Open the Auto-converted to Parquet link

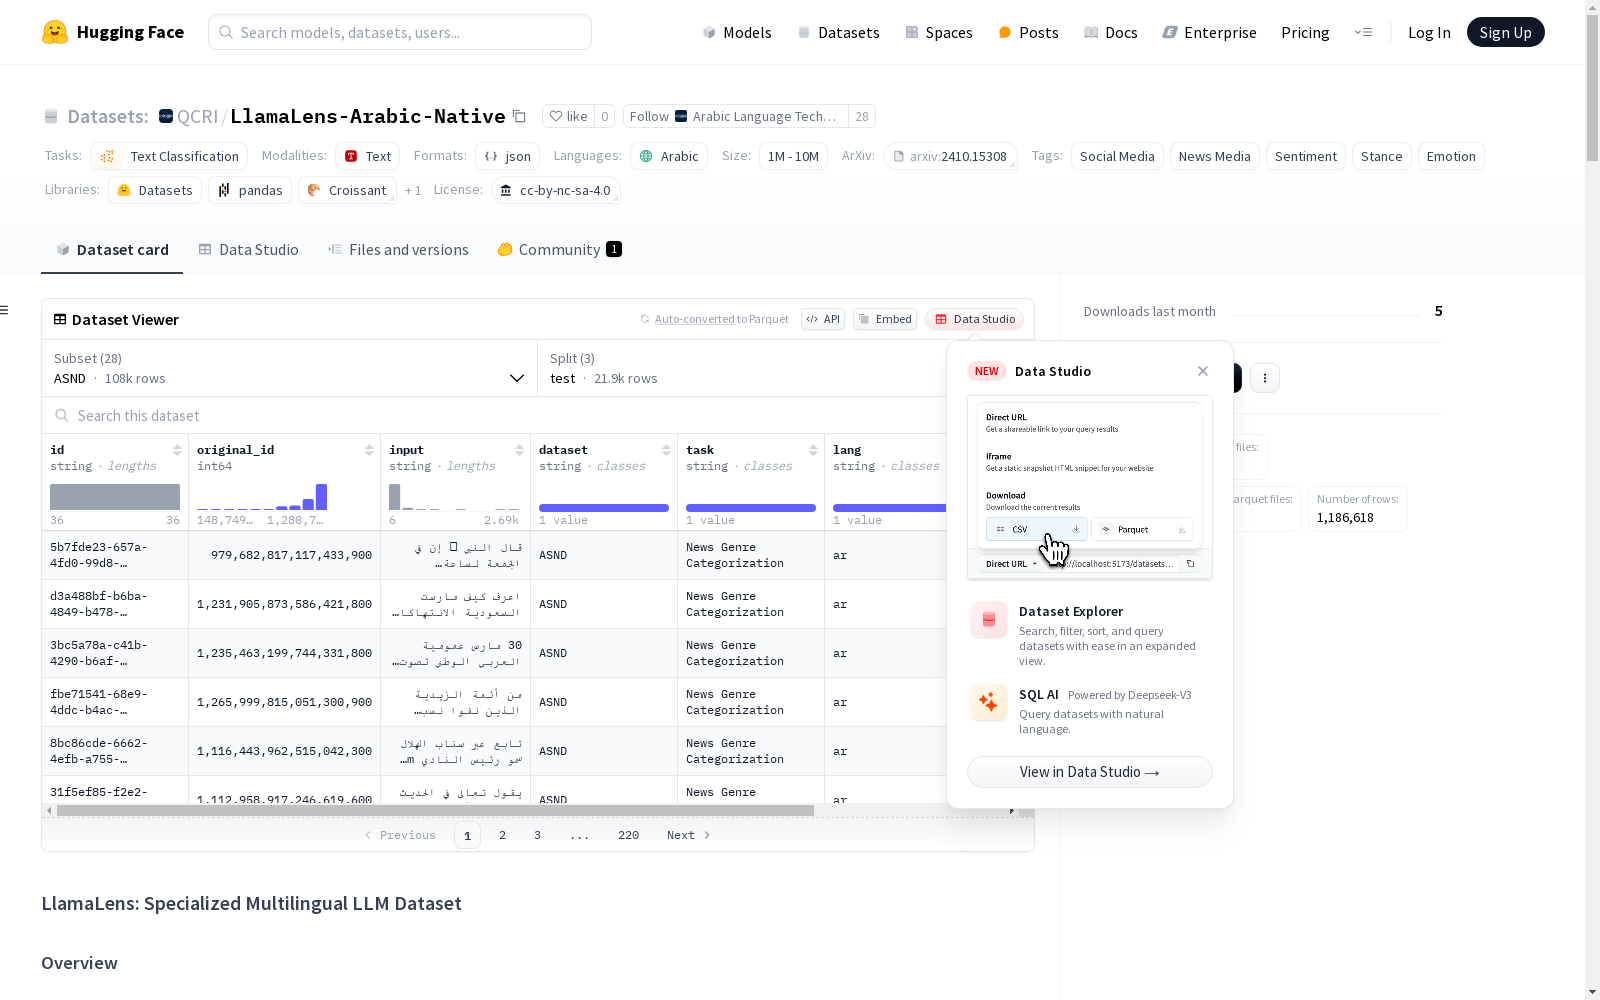click(x=695, y=319)
